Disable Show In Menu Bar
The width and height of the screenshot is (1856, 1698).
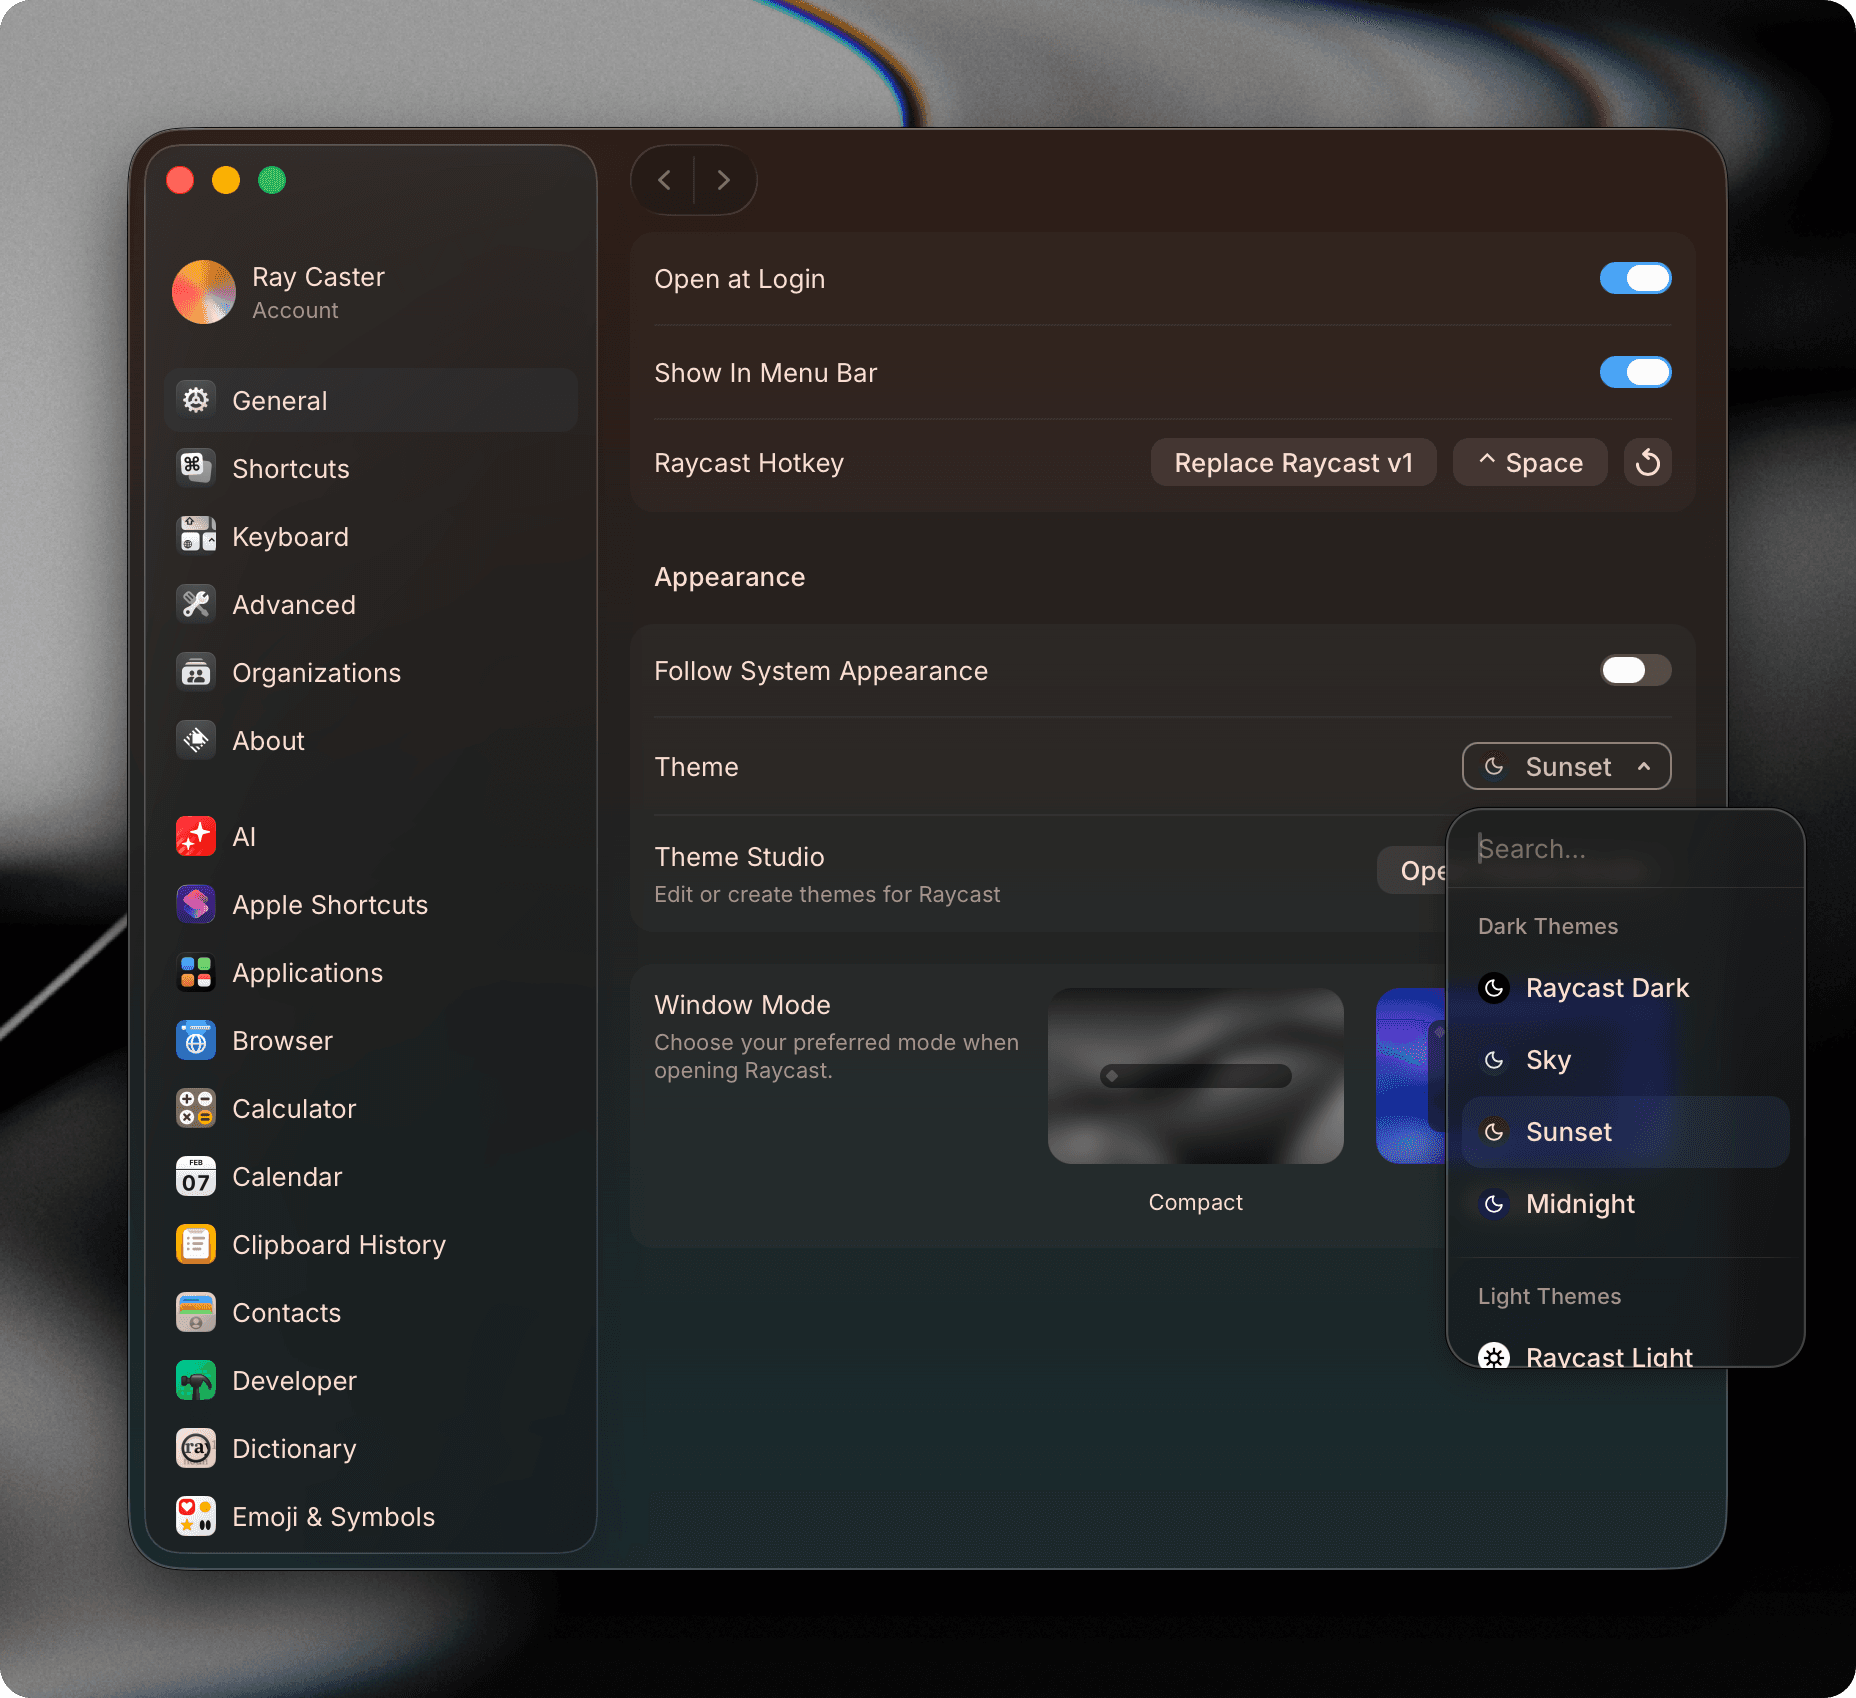coord(1635,372)
